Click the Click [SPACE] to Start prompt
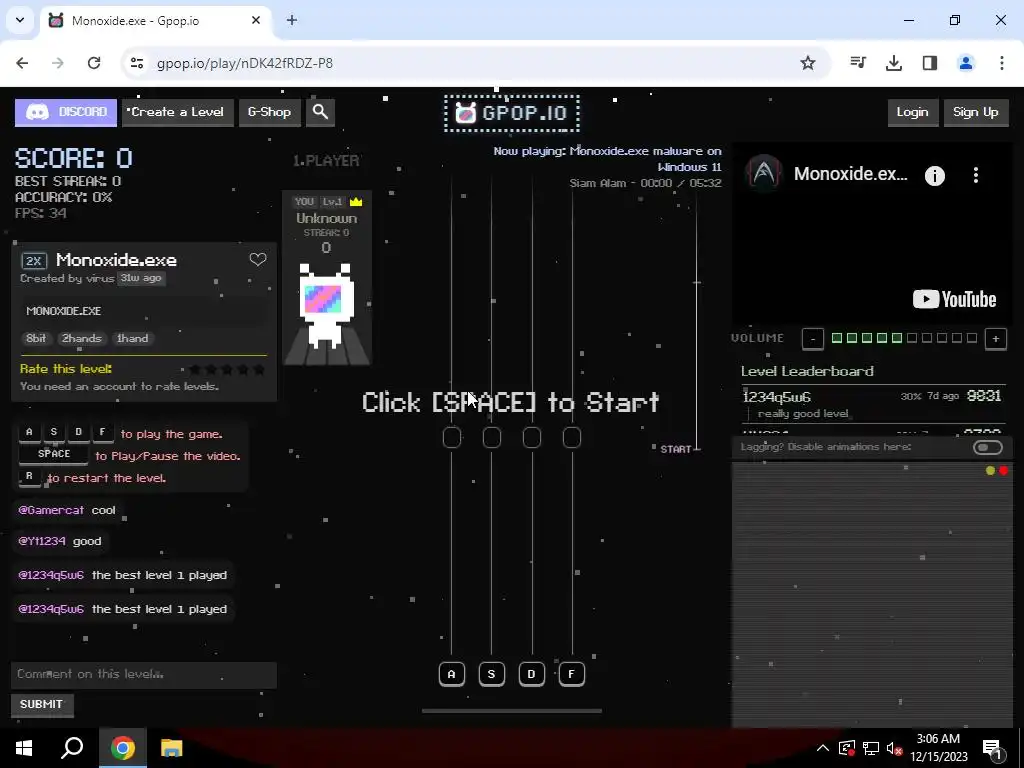 [x=511, y=402]
